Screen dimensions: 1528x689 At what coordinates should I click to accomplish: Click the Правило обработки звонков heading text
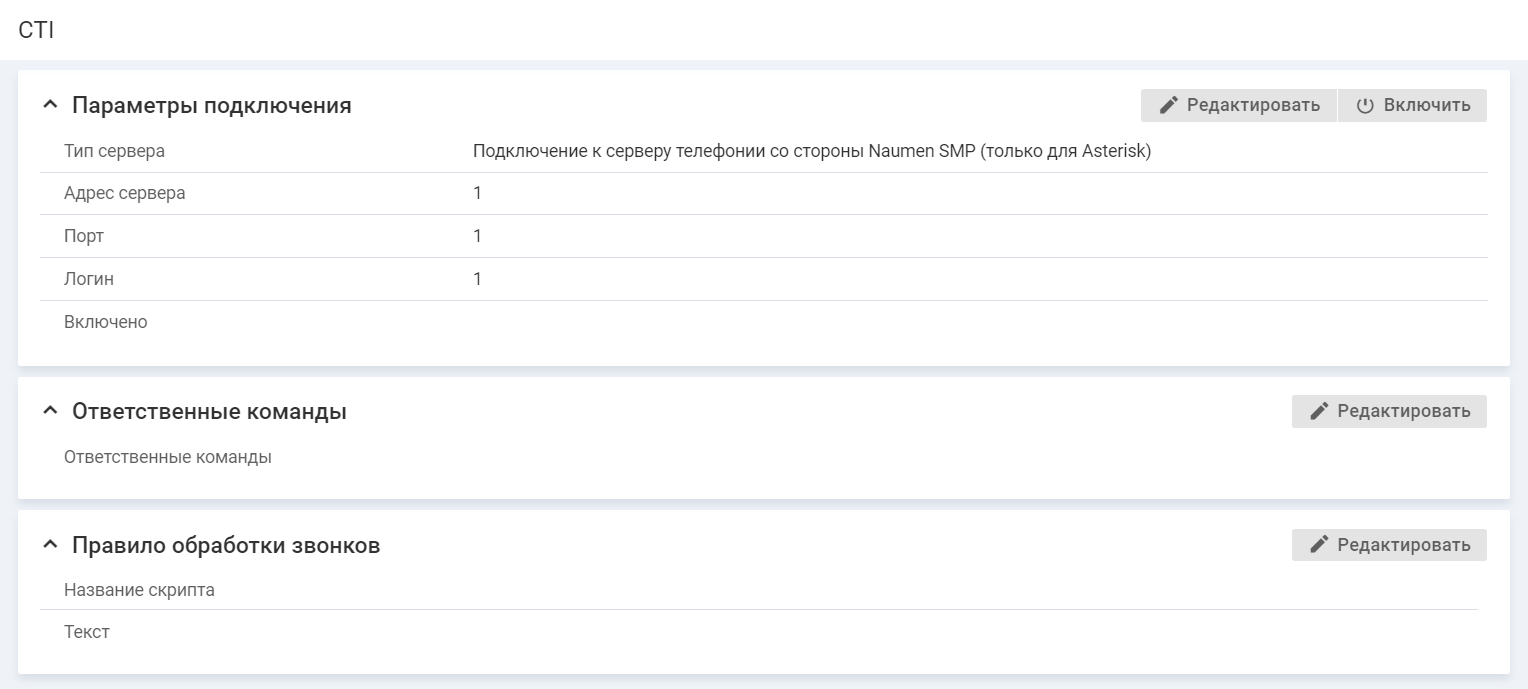tap(225, 545)
